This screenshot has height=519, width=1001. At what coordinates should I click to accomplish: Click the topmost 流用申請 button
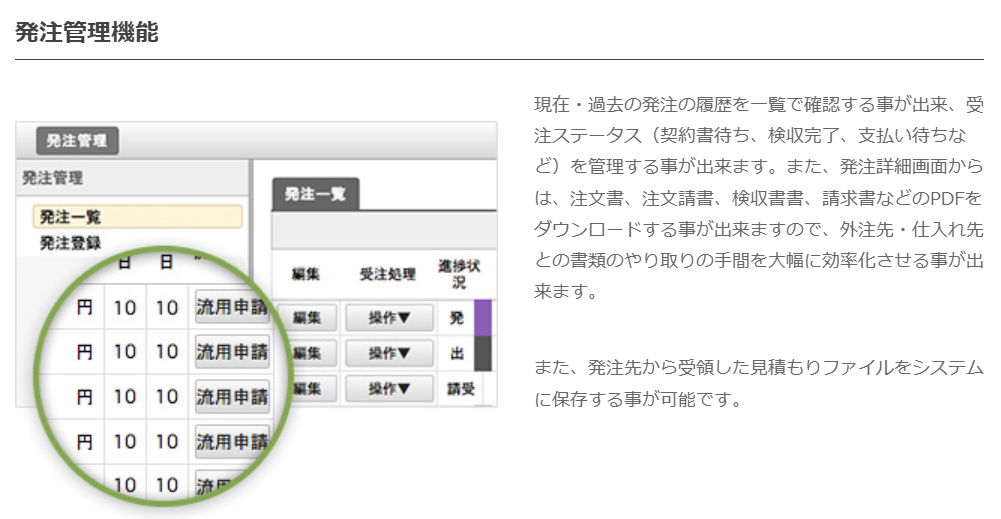click(232, 308)
